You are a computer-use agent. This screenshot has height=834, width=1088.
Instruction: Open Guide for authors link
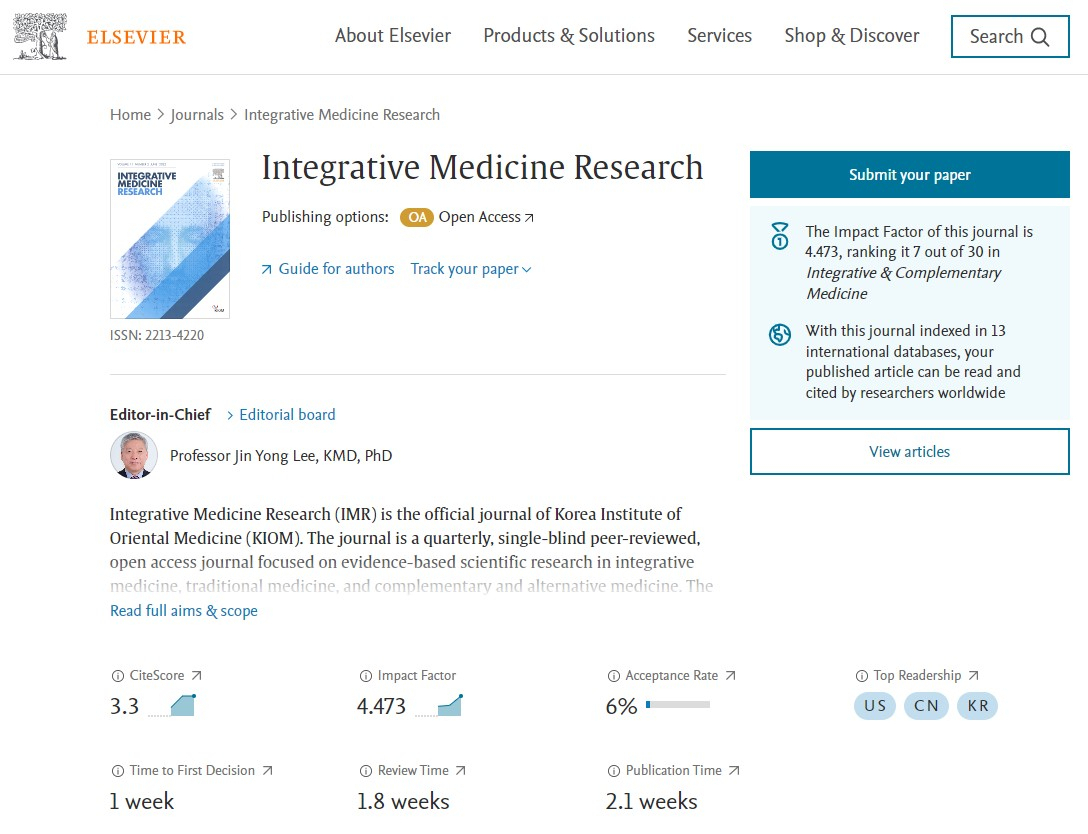click(336, 269)
